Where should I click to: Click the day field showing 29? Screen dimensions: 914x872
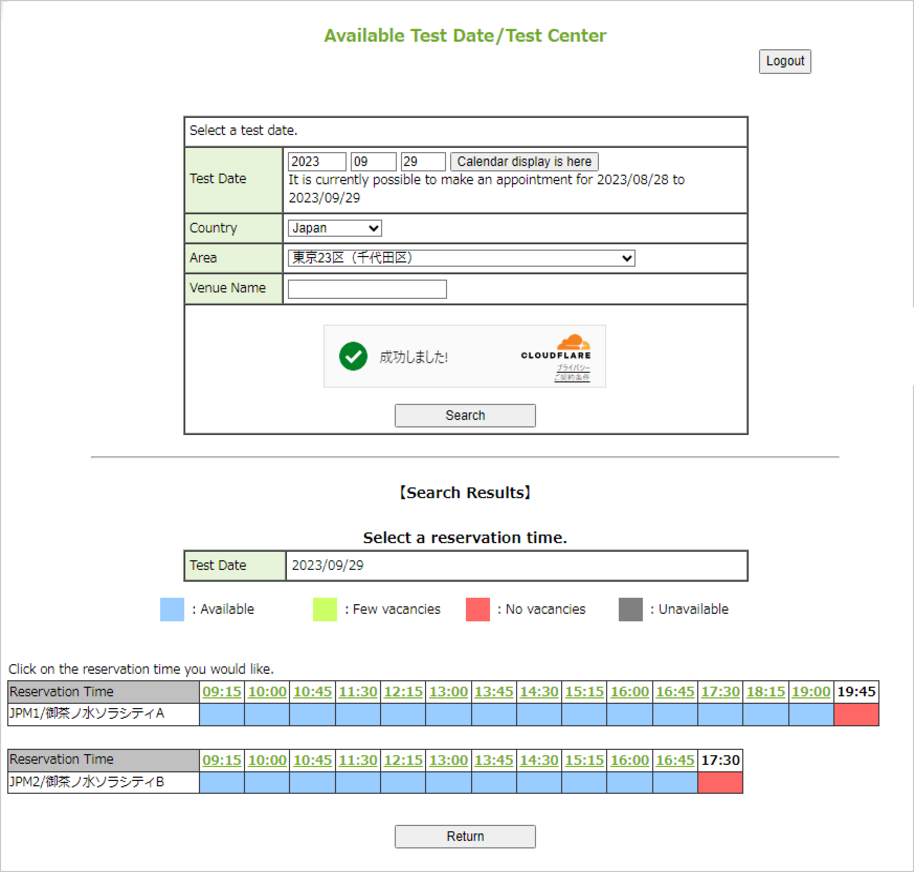click(422, 161)
